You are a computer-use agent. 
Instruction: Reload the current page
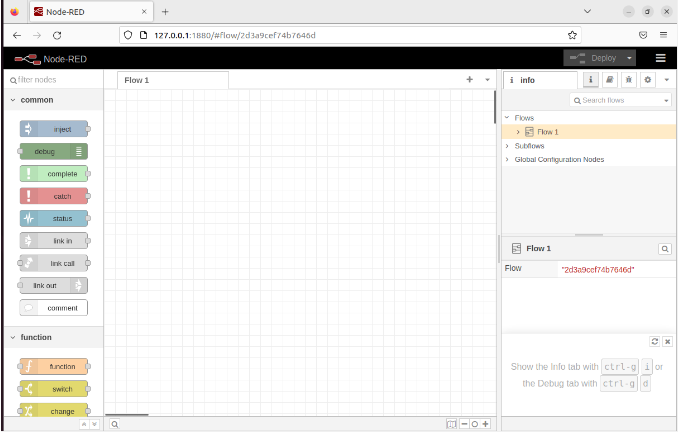coord(57,35)
